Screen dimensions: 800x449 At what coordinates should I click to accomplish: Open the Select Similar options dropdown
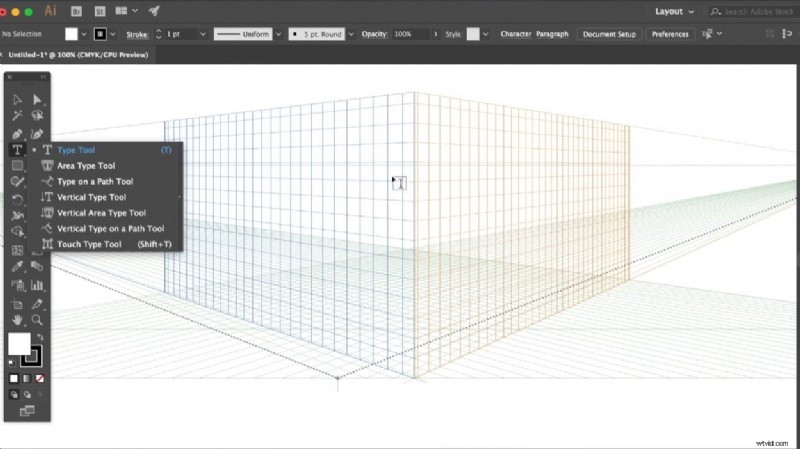click(x=719, y=34)
